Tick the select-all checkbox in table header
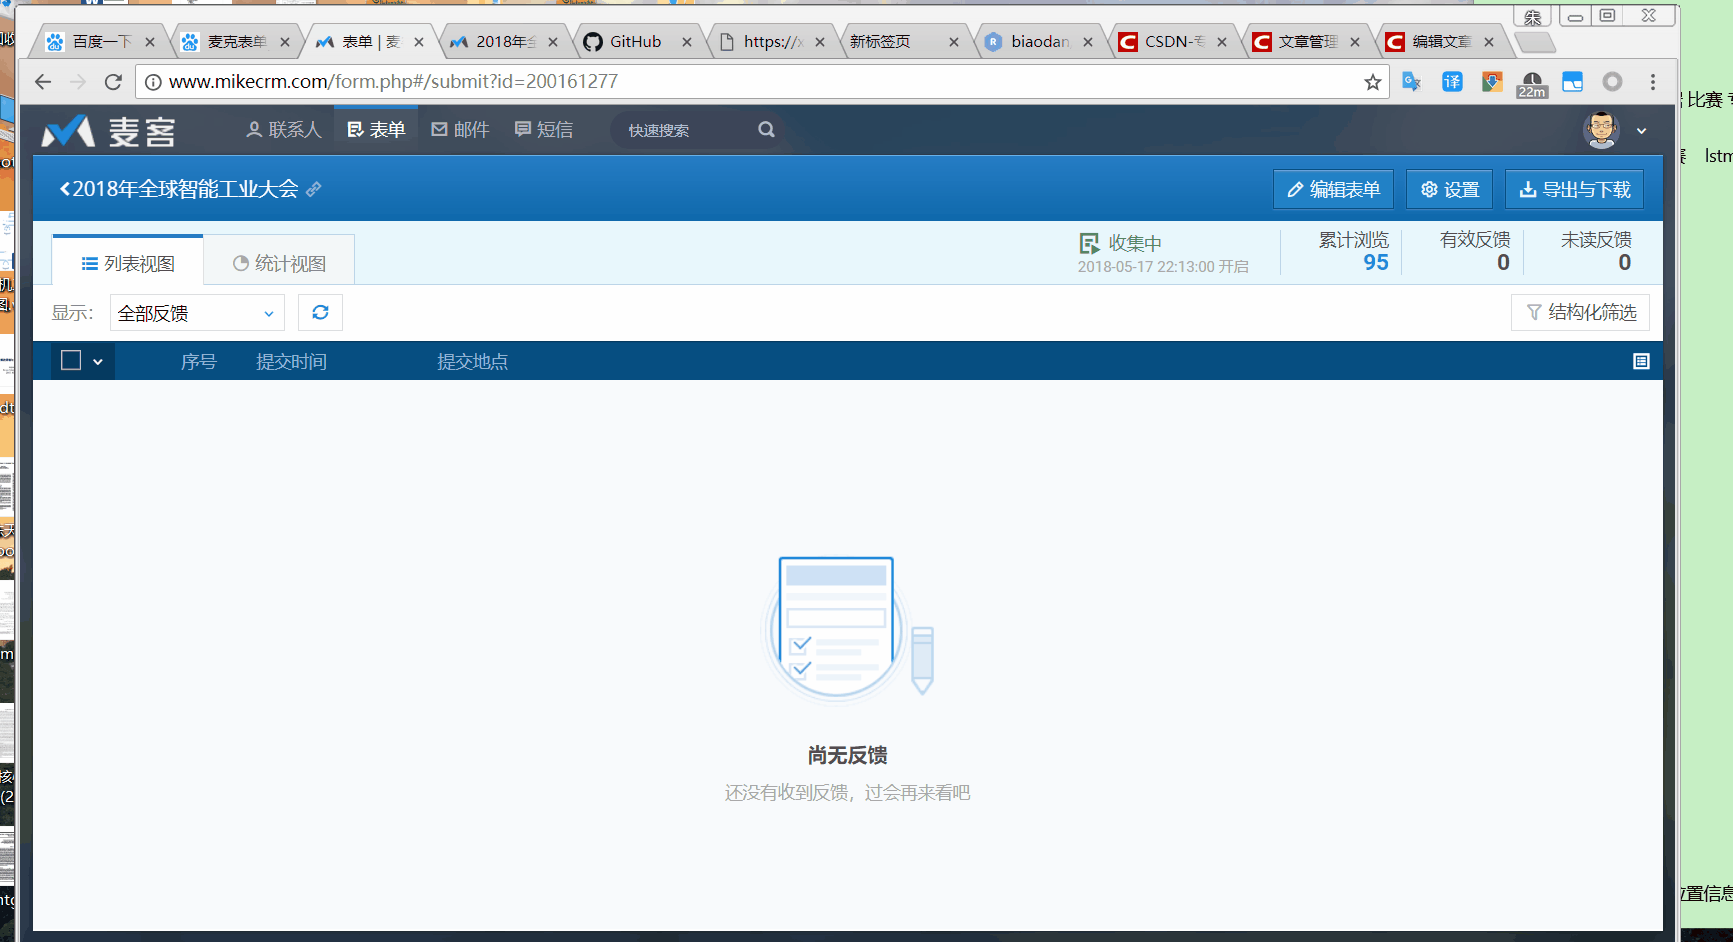 (71, 360)
